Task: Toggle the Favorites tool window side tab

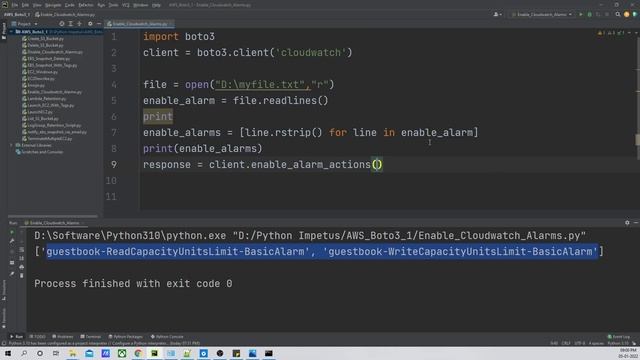Action: pyautogui.click(x=4, y=318)
